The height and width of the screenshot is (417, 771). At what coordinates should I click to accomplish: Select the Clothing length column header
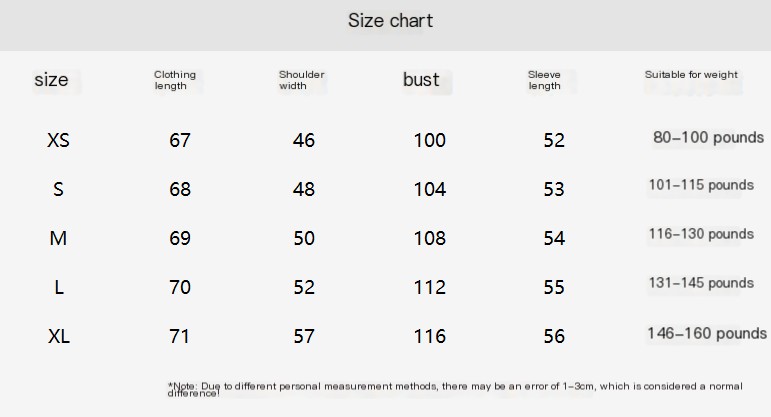tap(175, 80)
